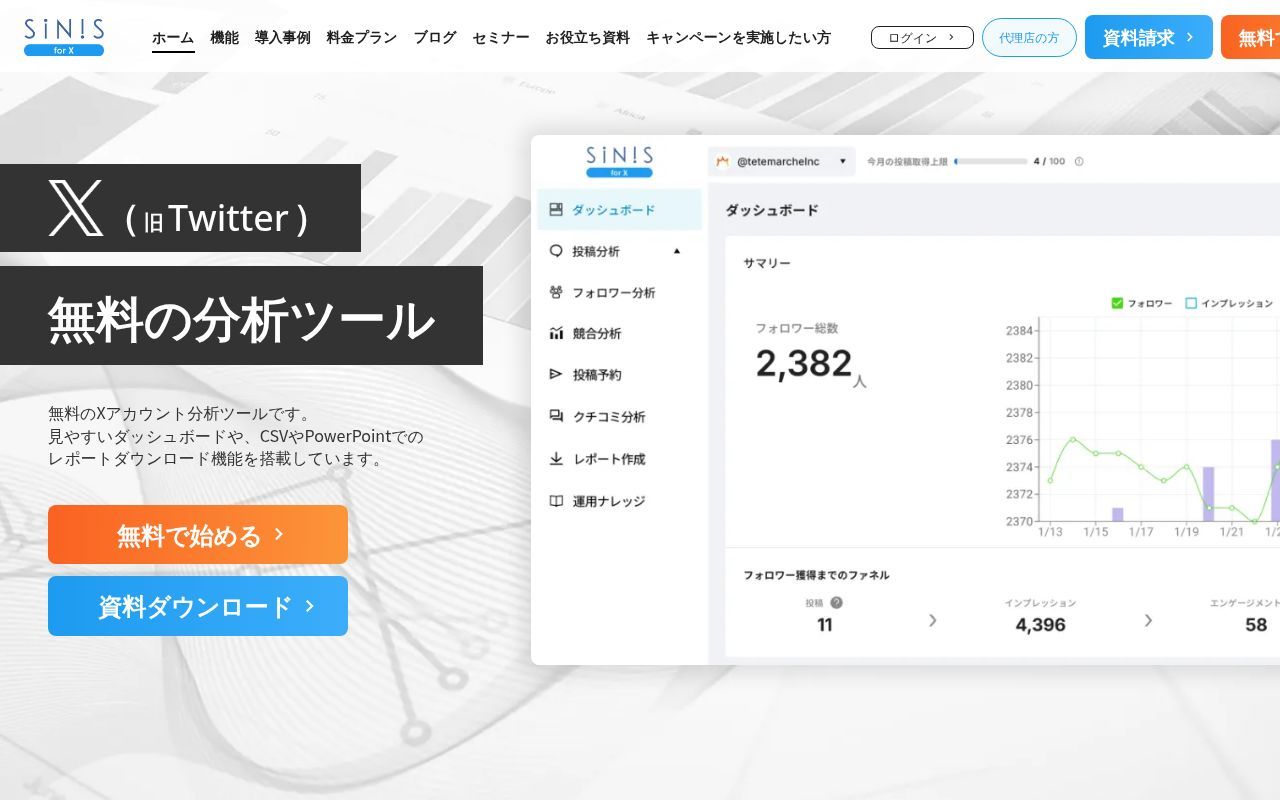Viewport: 1280px width, 800px height.
Task: Click the arrow on 無料で始める button
Action: point(278,534)
